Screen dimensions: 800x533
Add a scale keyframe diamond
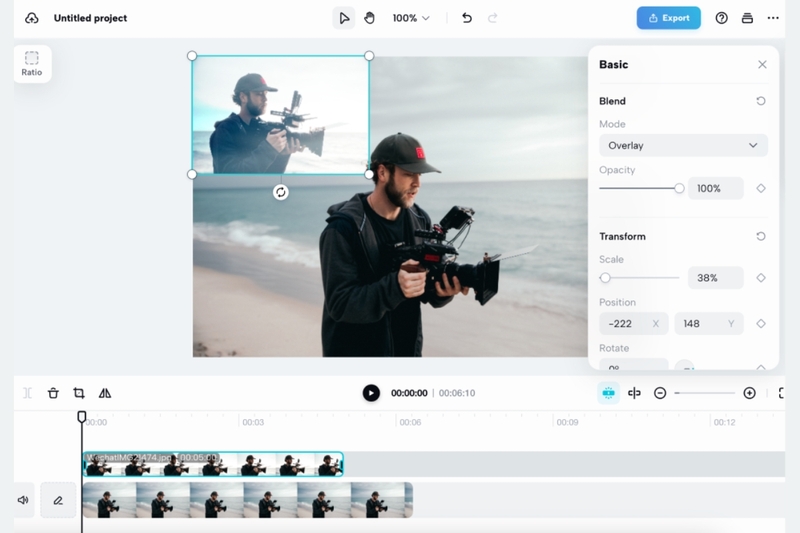(761, 278)
